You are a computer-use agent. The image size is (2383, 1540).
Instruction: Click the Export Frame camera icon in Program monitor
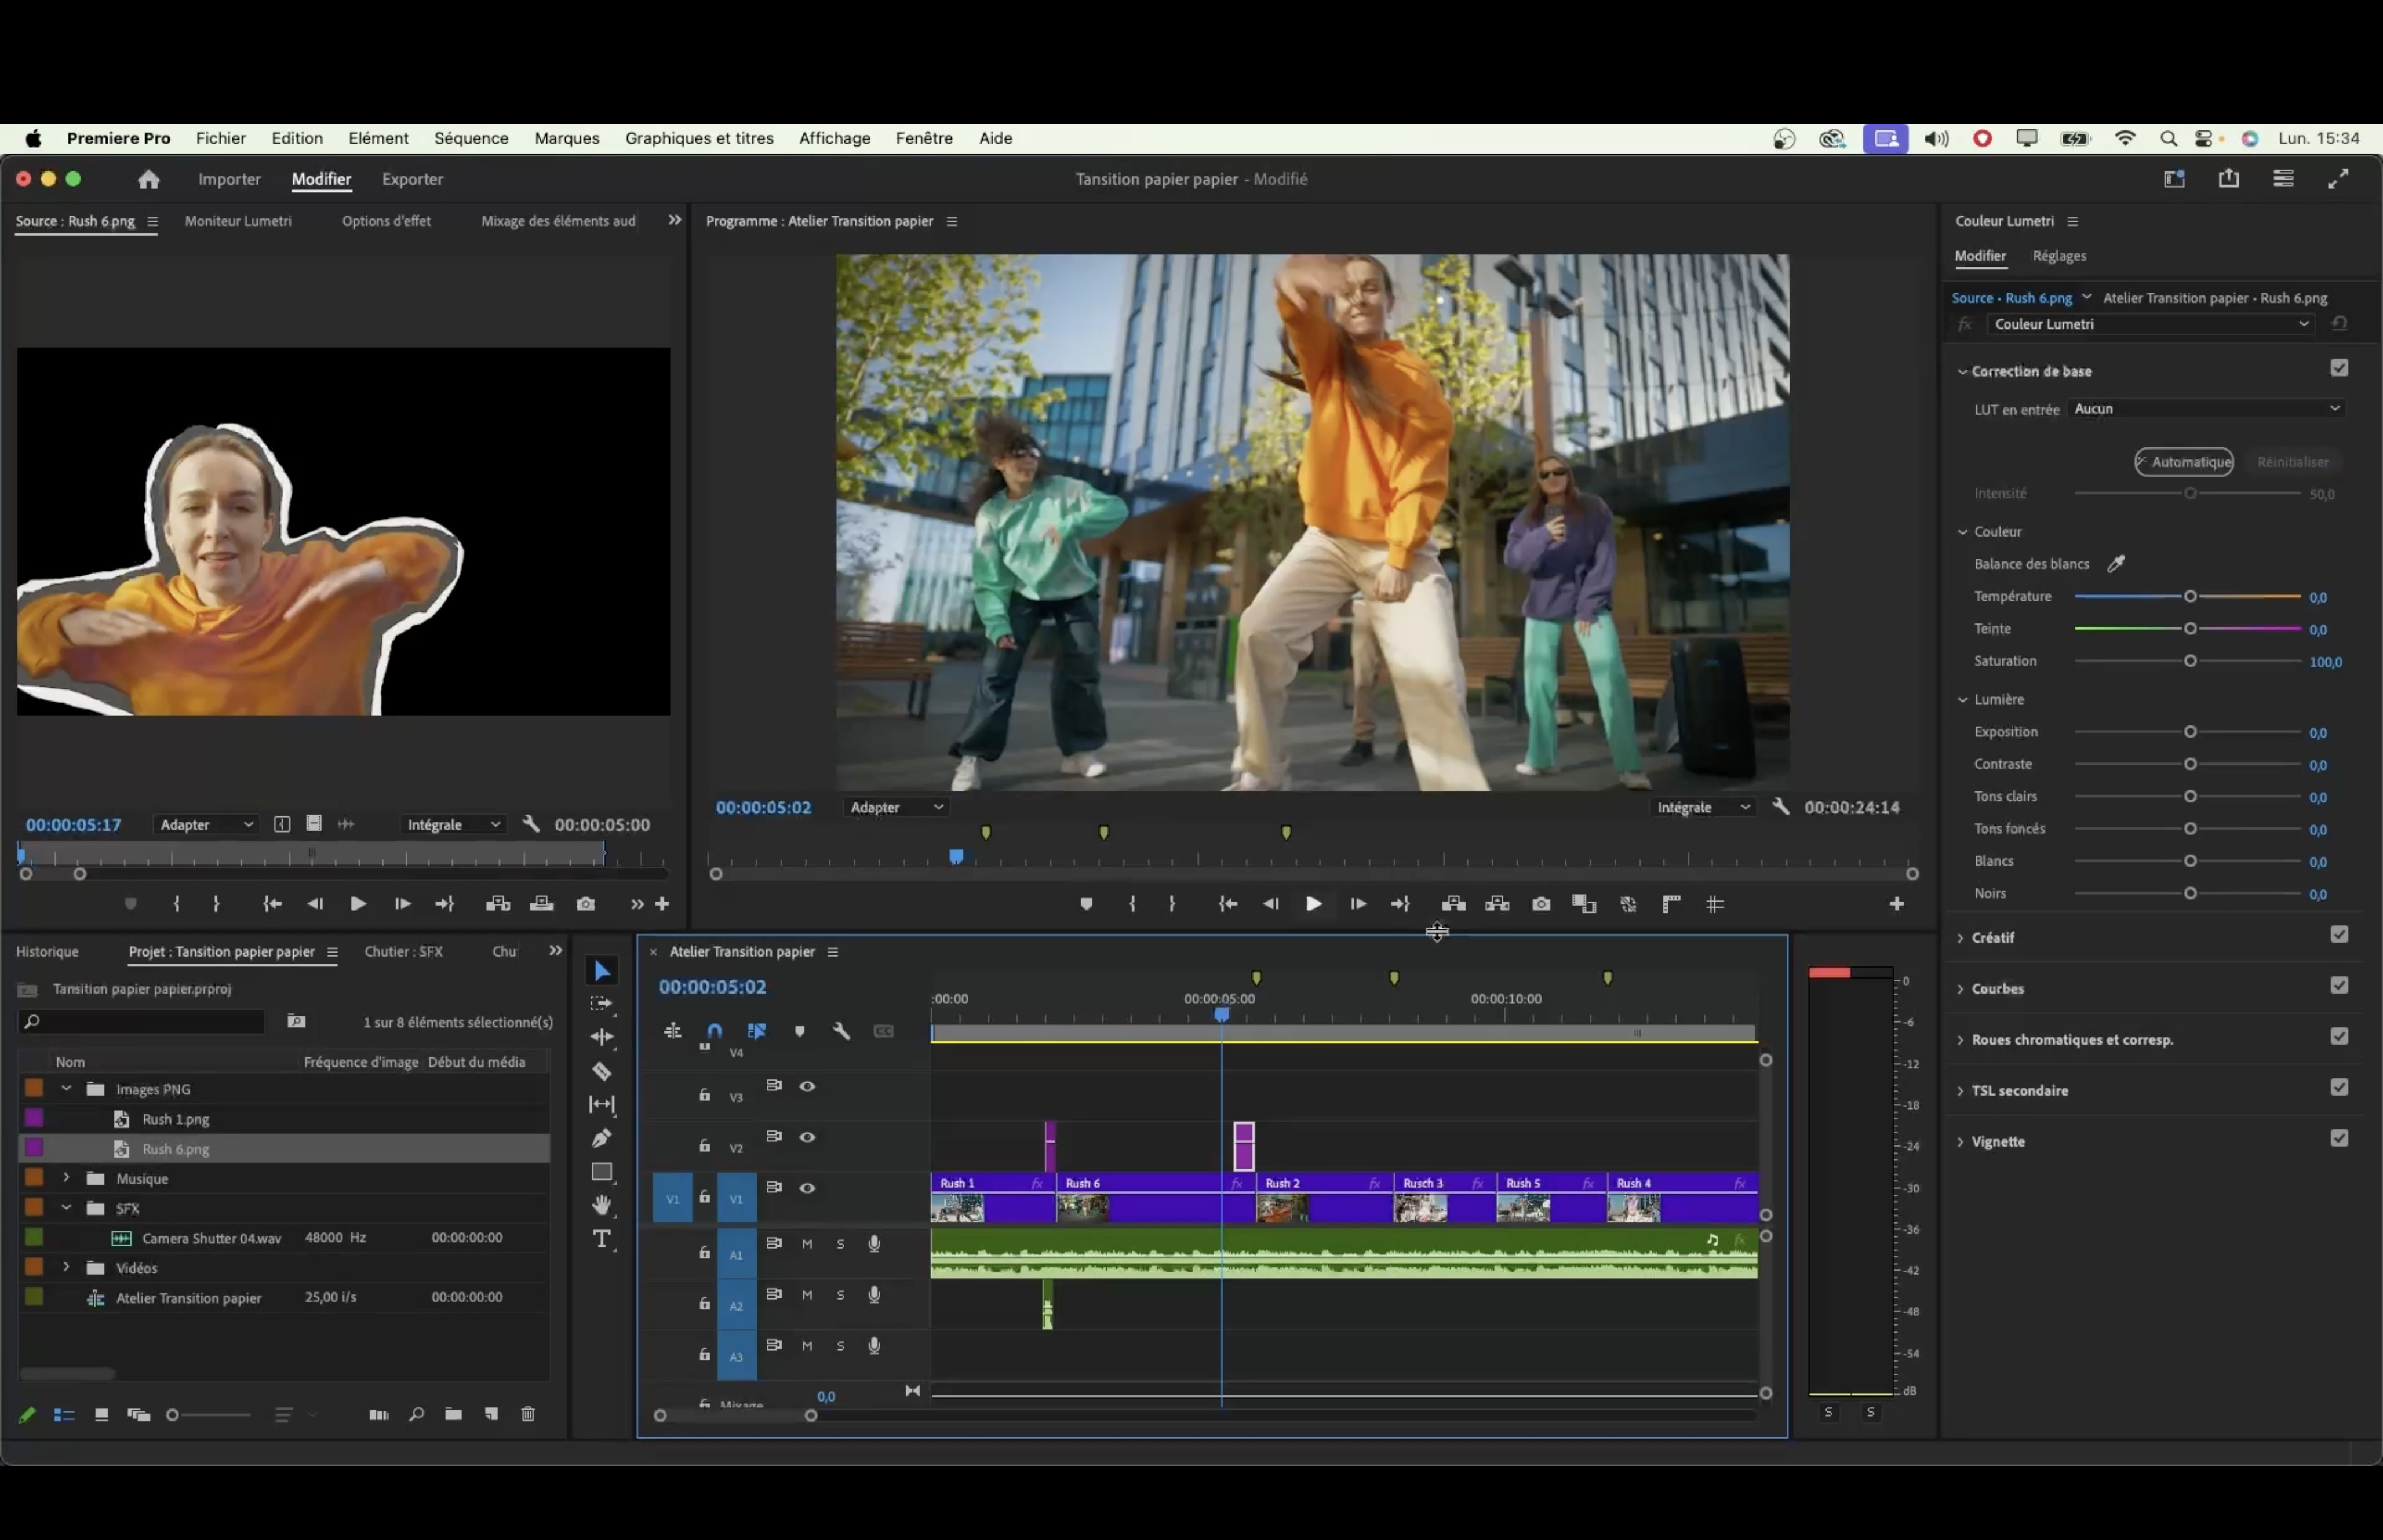[1541, 904]
